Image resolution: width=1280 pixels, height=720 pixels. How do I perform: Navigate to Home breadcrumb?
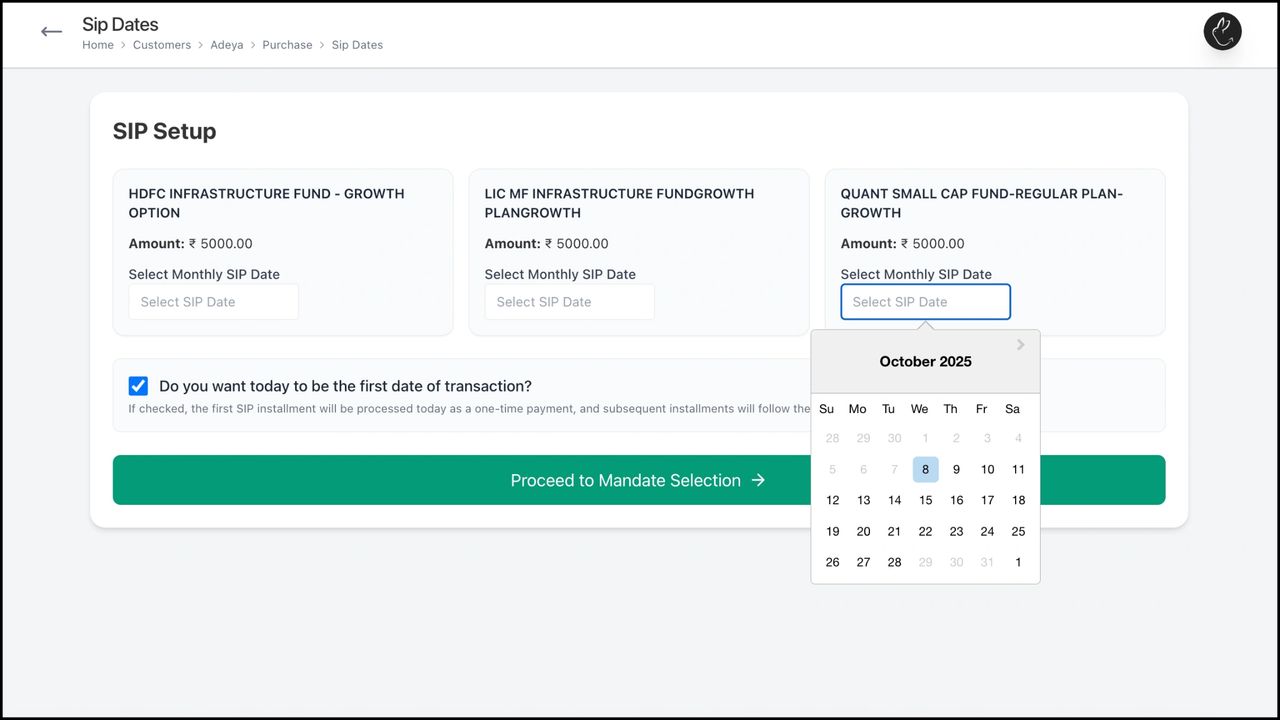point(98,45)
